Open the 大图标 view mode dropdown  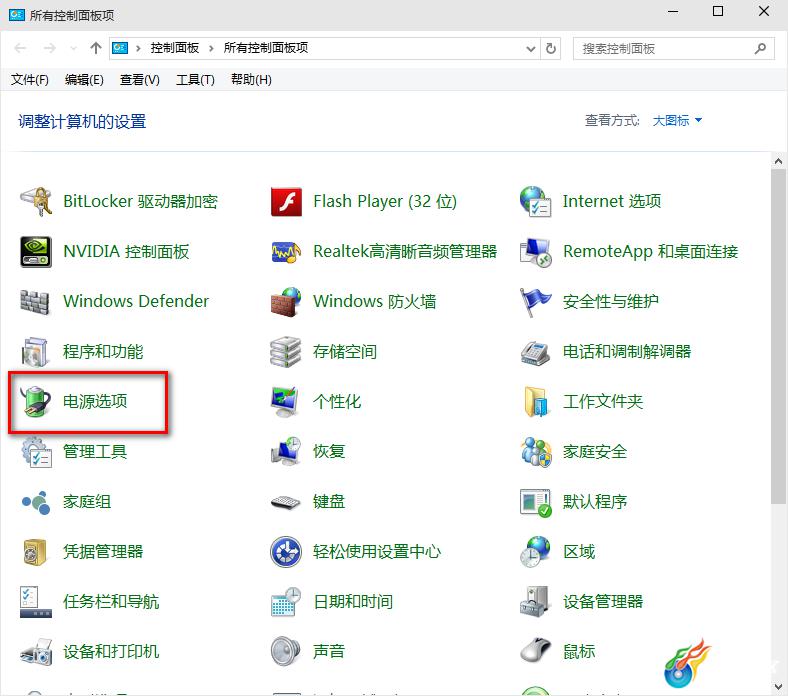pyautogui.click(x=676, y=121)
